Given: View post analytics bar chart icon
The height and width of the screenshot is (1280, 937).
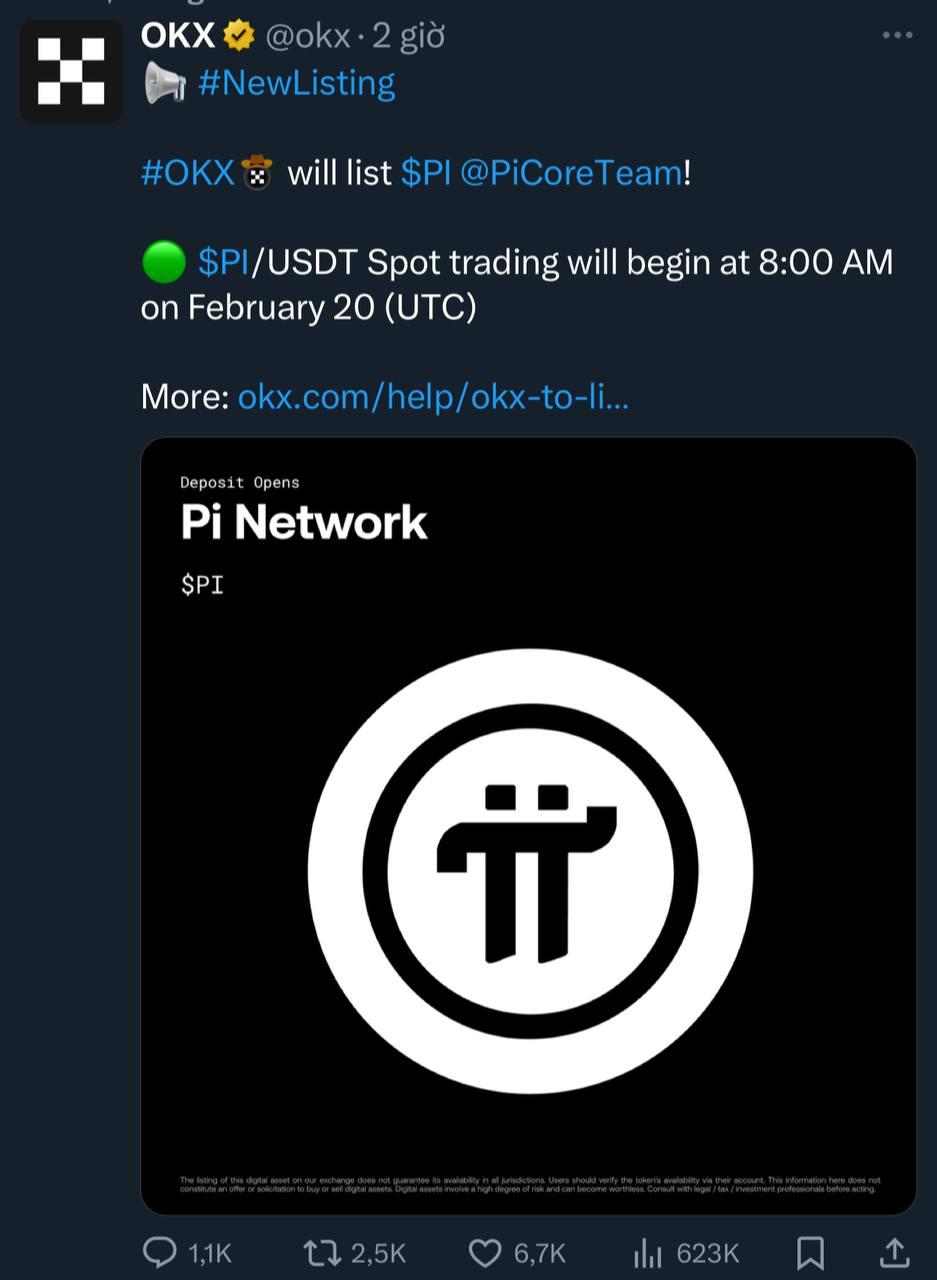Looking at the screenshot, I should 648,1251.
